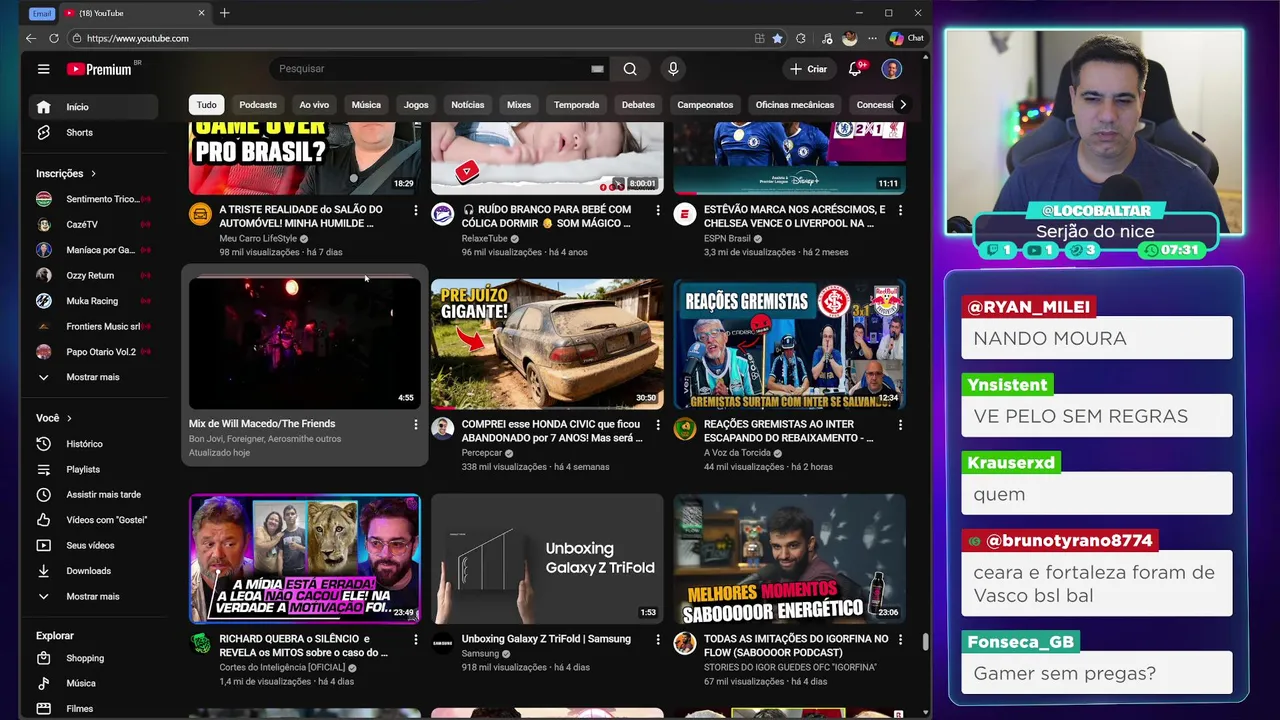Open options menu for Estêvão Chelsea video
The width and height of the screenshot is (1280, 720).
[x=900, y=210]
